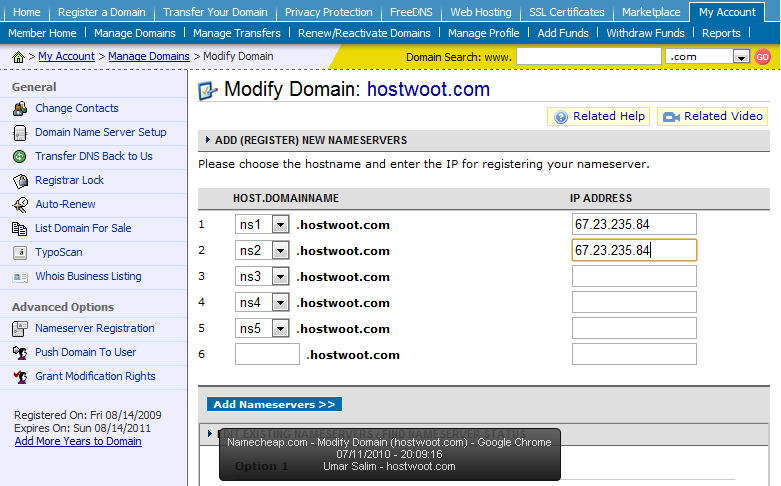Go to Reports submenu
Image resolution: width=781 pixels, height=486 pixels.
click(721, 33)
